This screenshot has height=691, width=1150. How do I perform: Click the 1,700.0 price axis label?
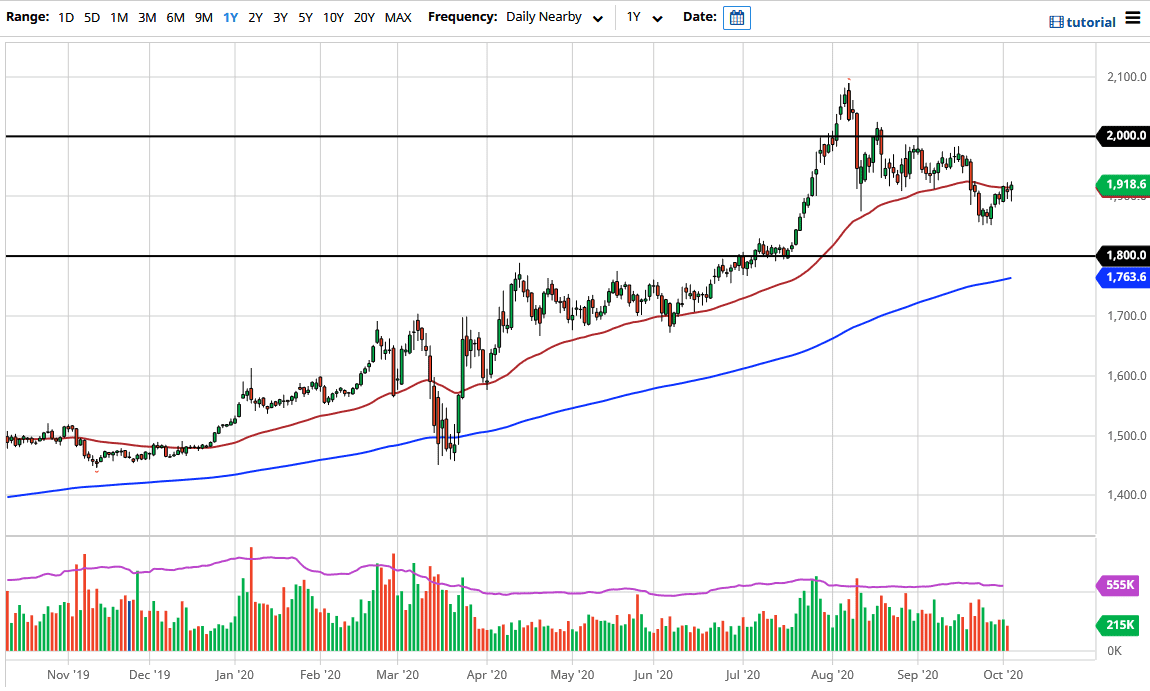1127,316
